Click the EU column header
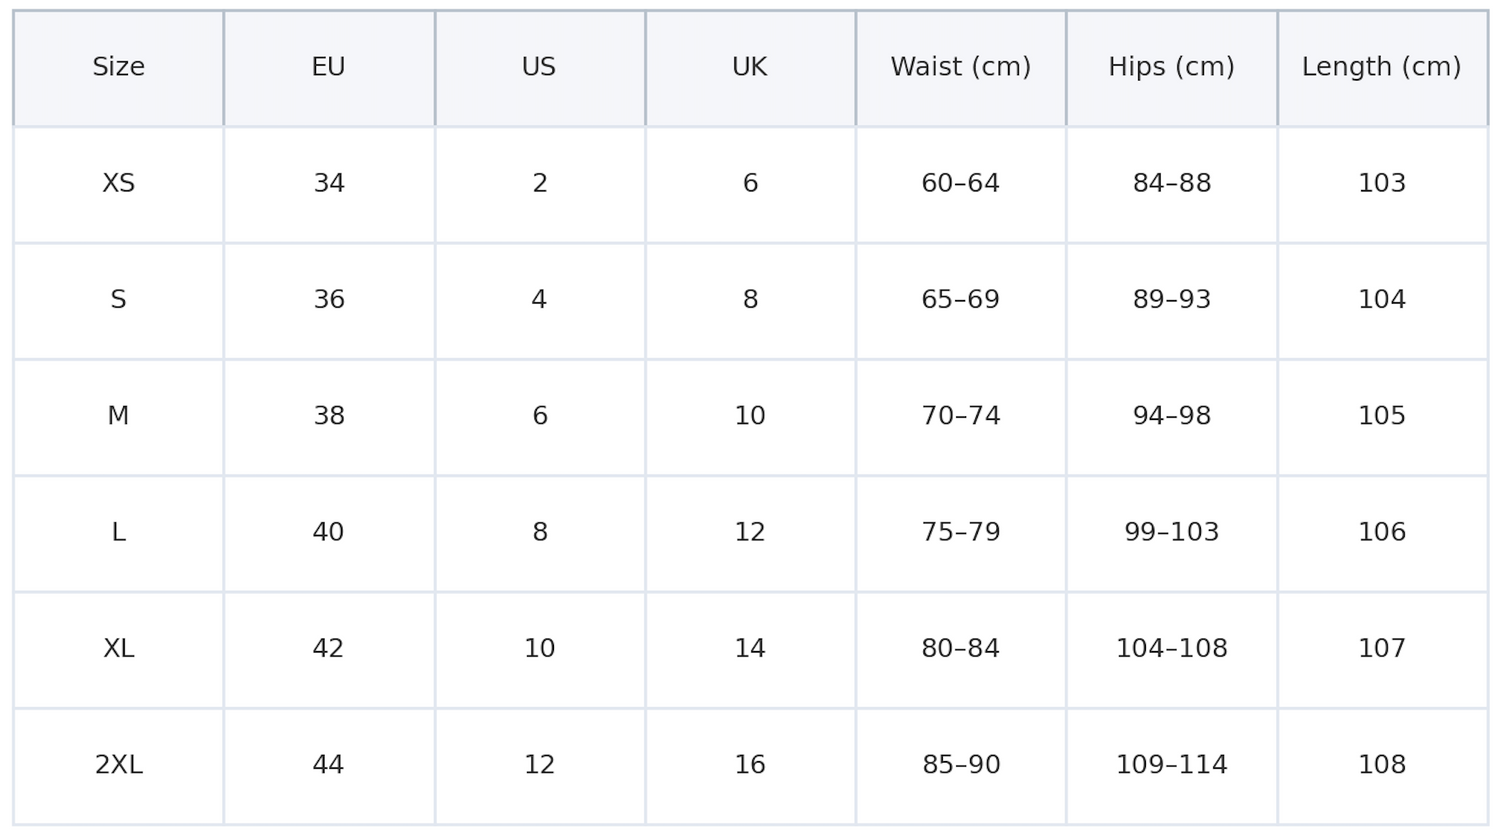Screen dimensions: 1500x837 pyautogui.click(x=328, y=67)
